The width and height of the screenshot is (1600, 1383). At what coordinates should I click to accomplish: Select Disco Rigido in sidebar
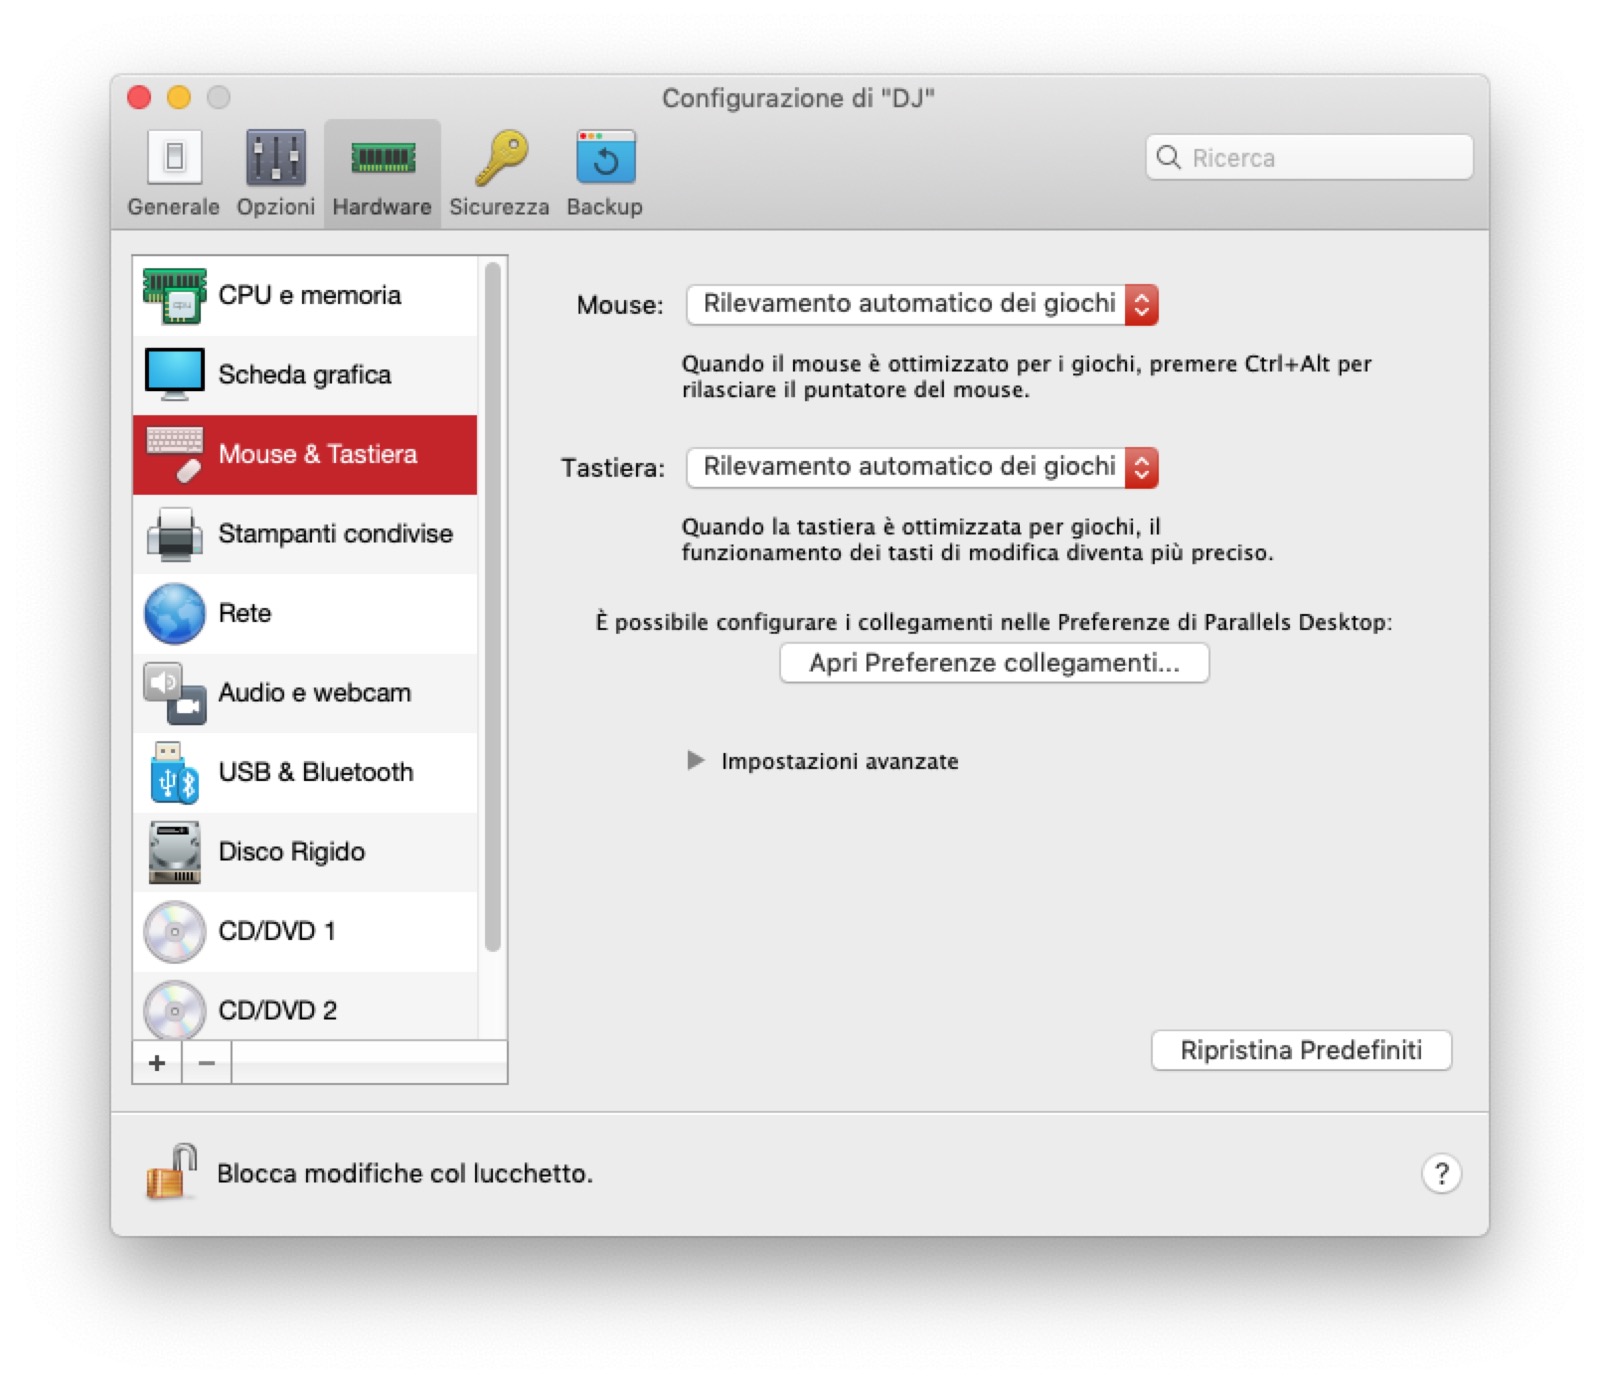coord(305,852)
